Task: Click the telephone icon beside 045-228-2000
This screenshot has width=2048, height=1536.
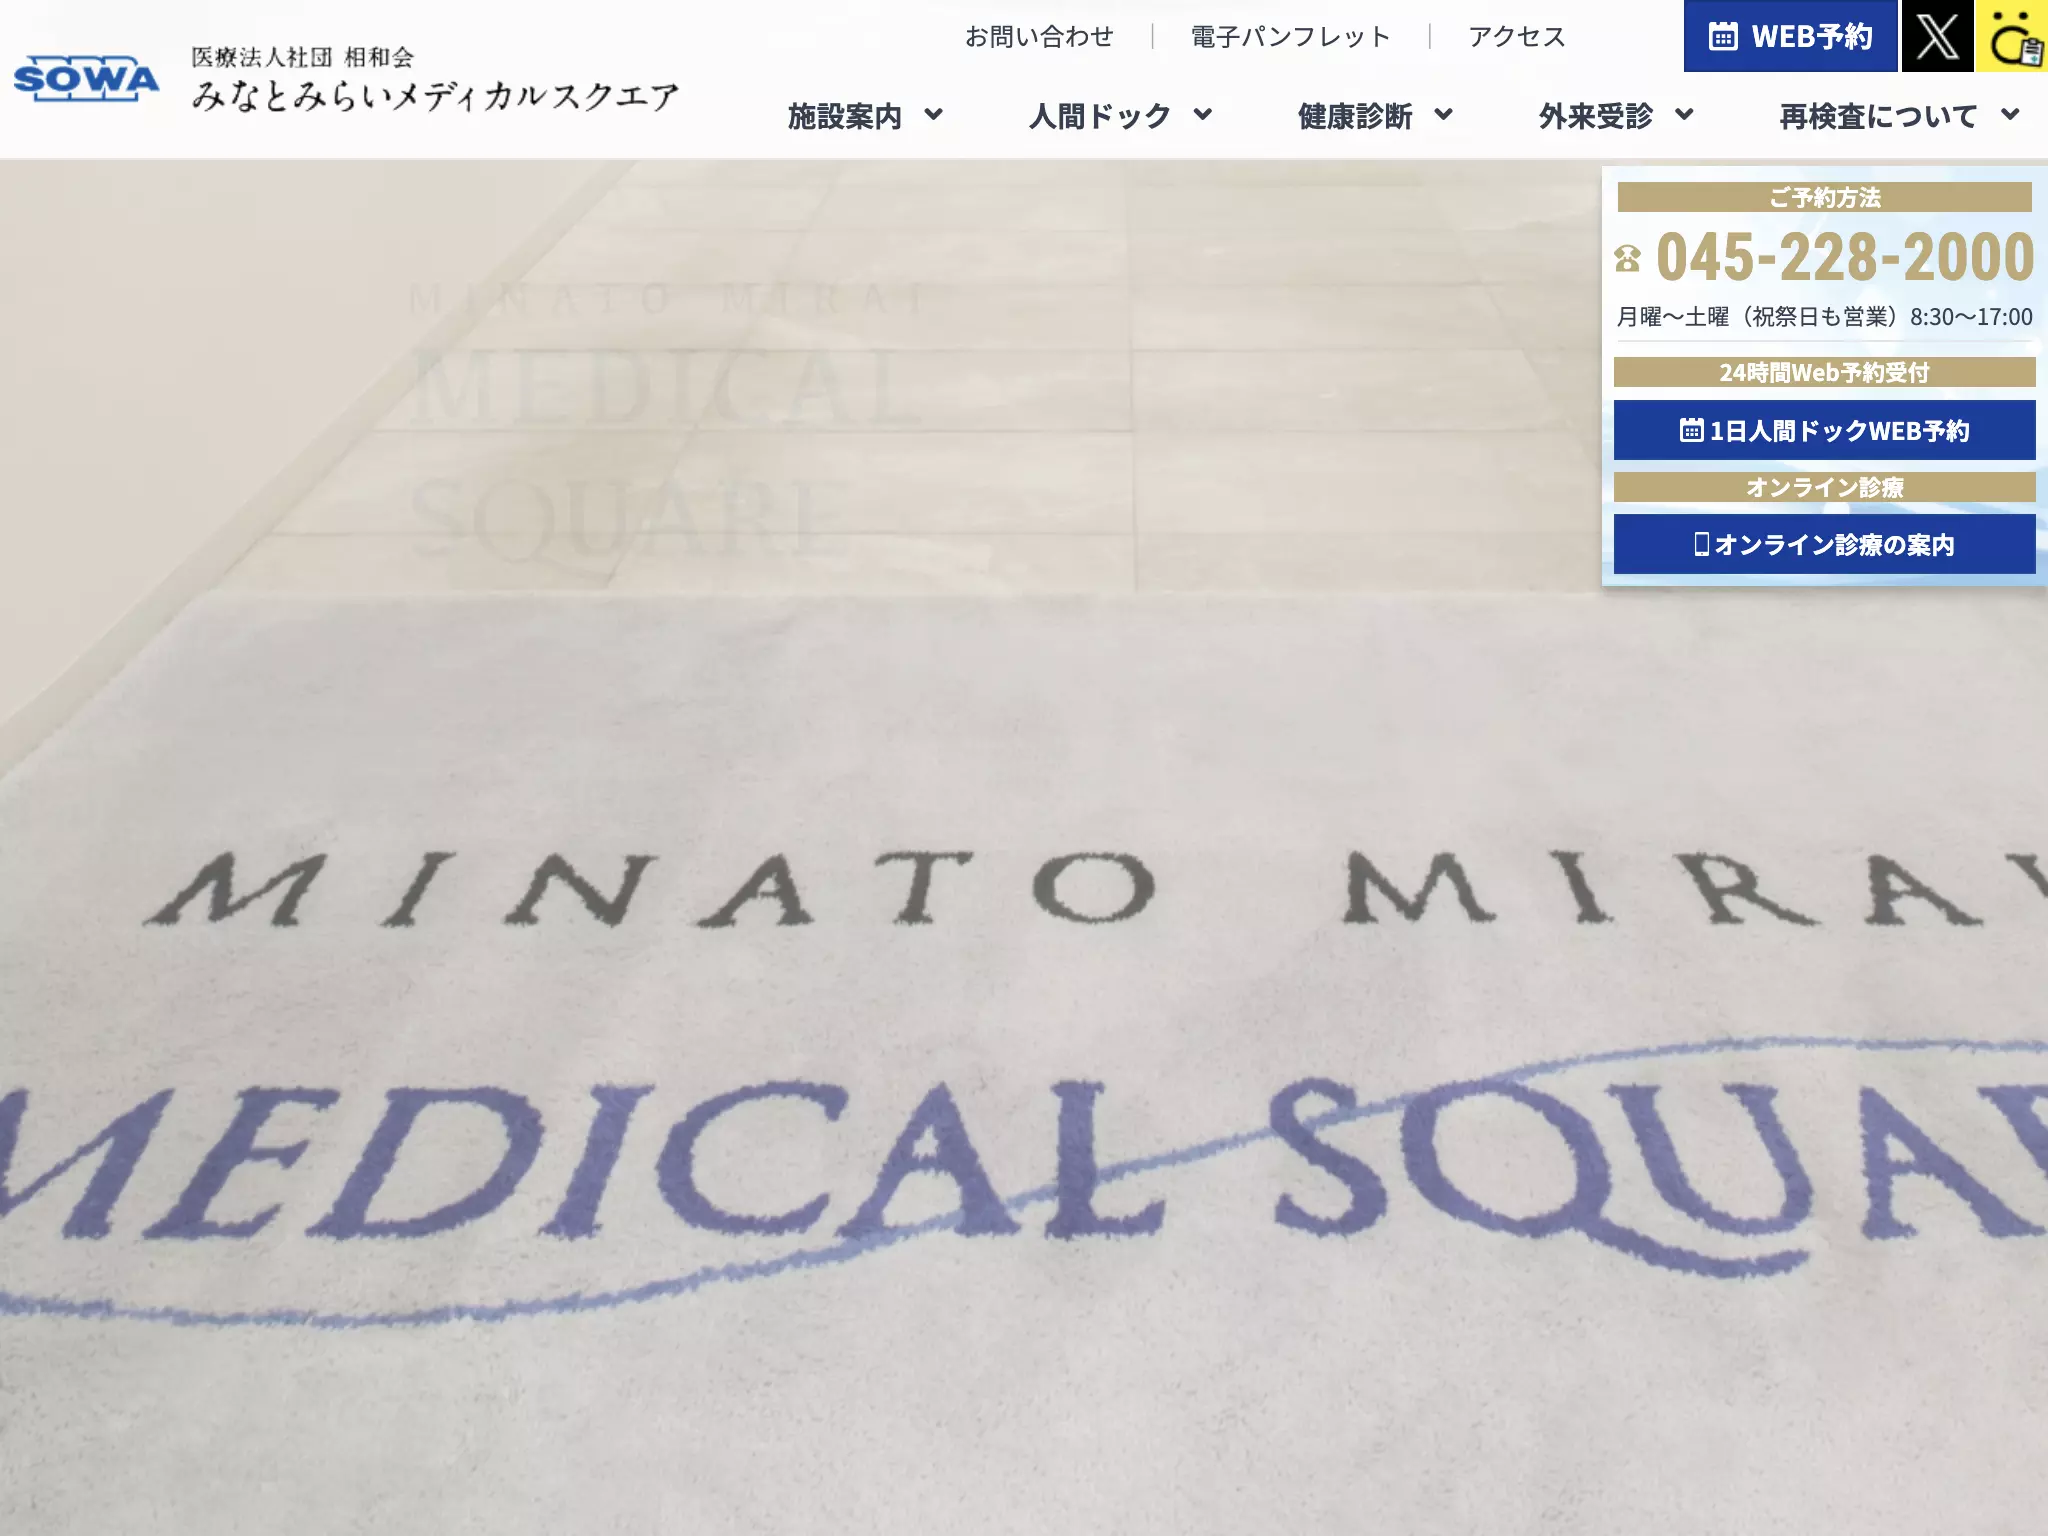Action: pyautogui.click(x=1628, y=258)
